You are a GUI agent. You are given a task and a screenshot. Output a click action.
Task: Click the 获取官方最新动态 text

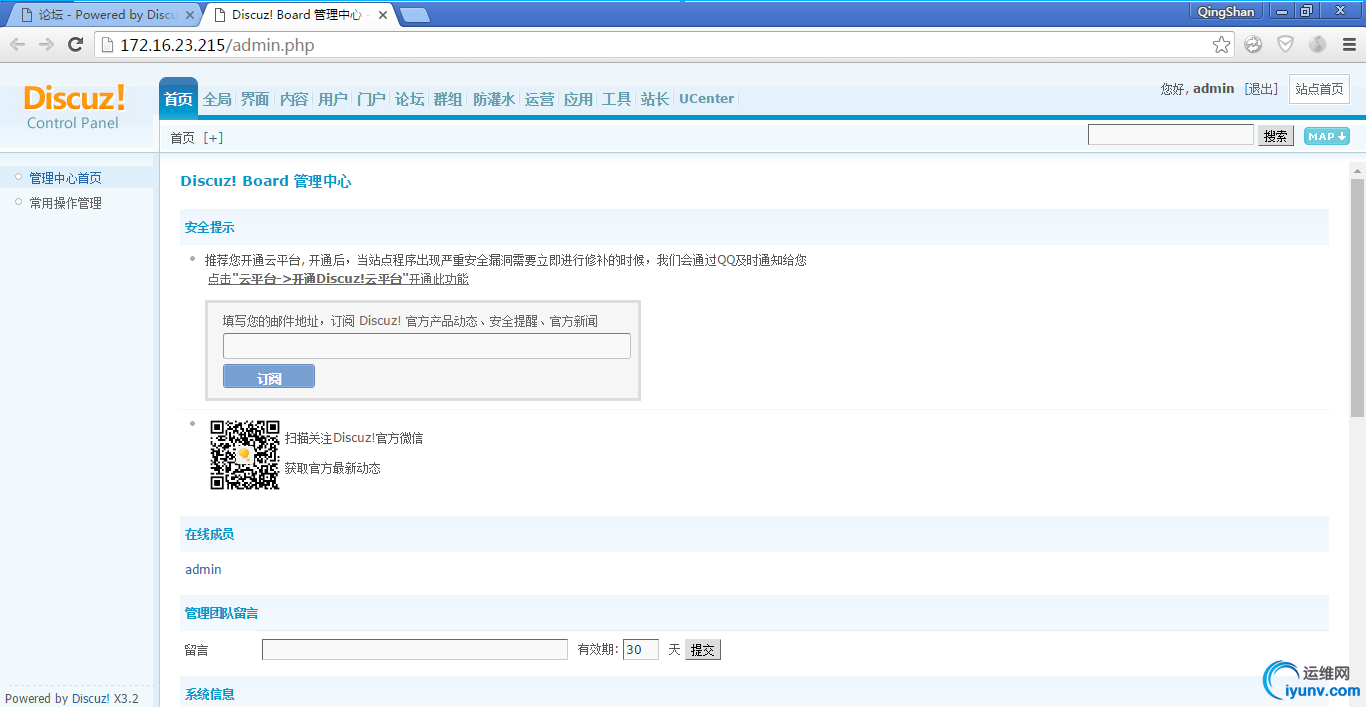(x=332, y=468)
